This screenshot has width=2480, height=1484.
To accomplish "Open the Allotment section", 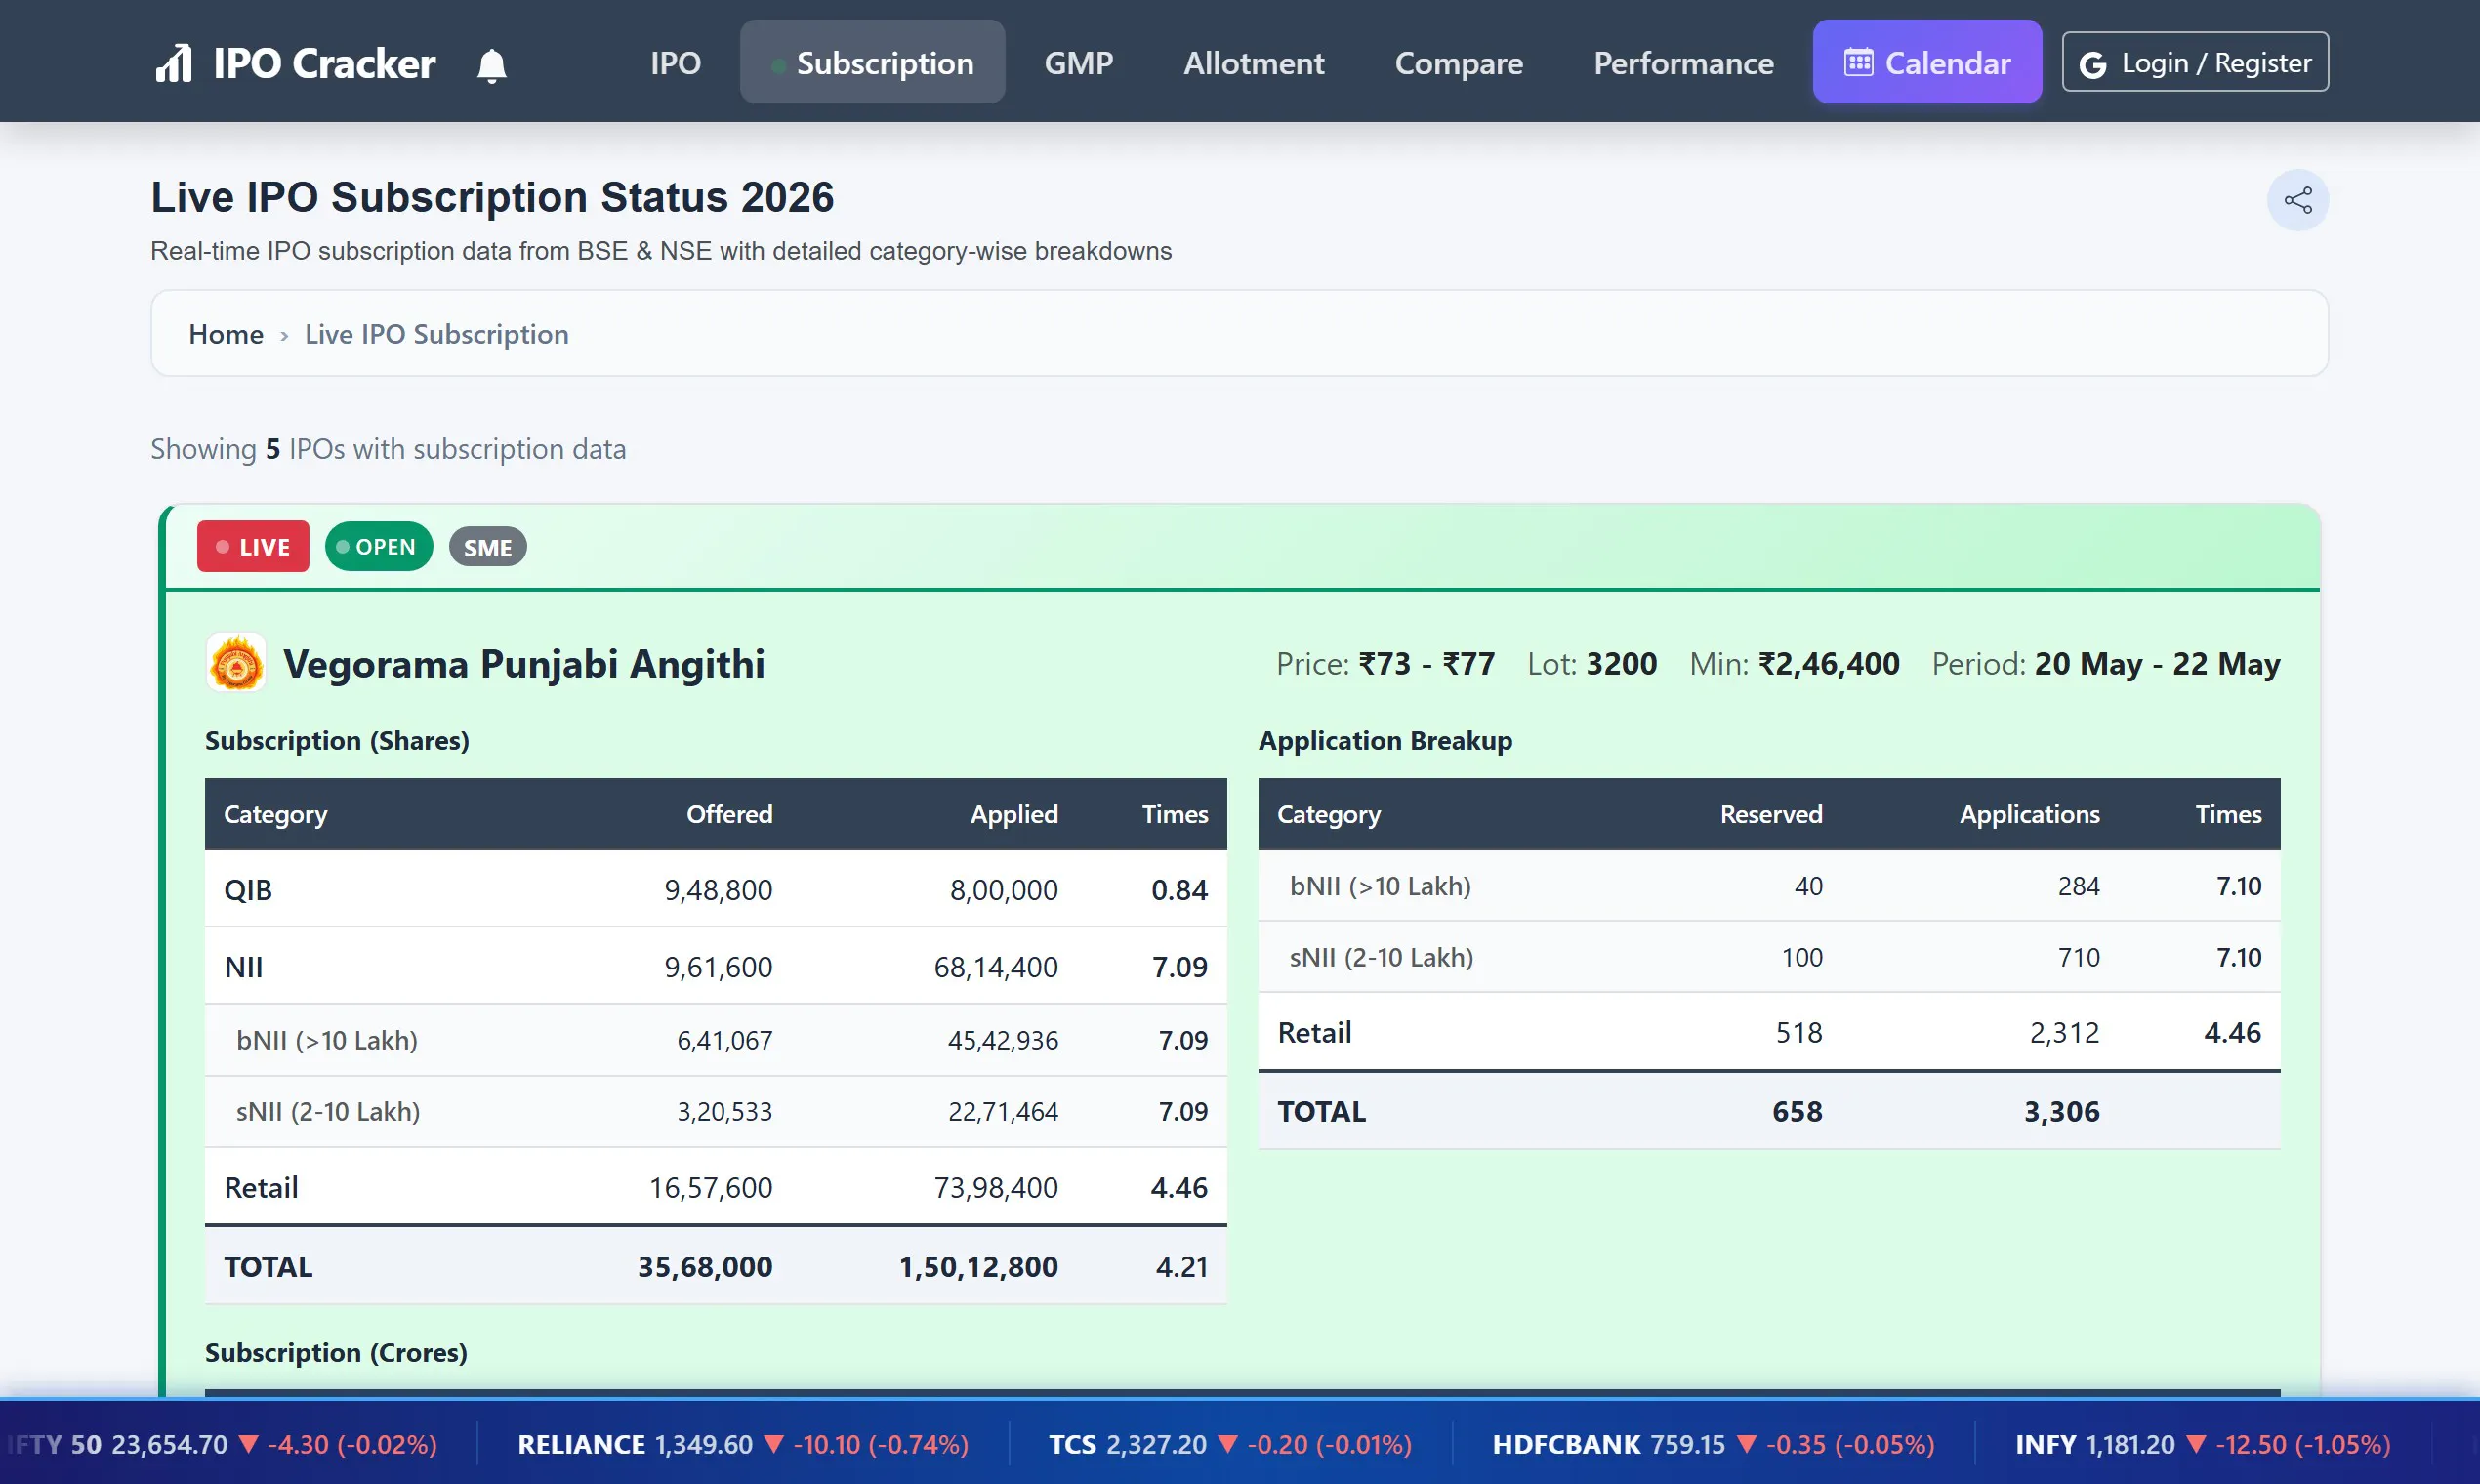I will tap(1253, 63).
